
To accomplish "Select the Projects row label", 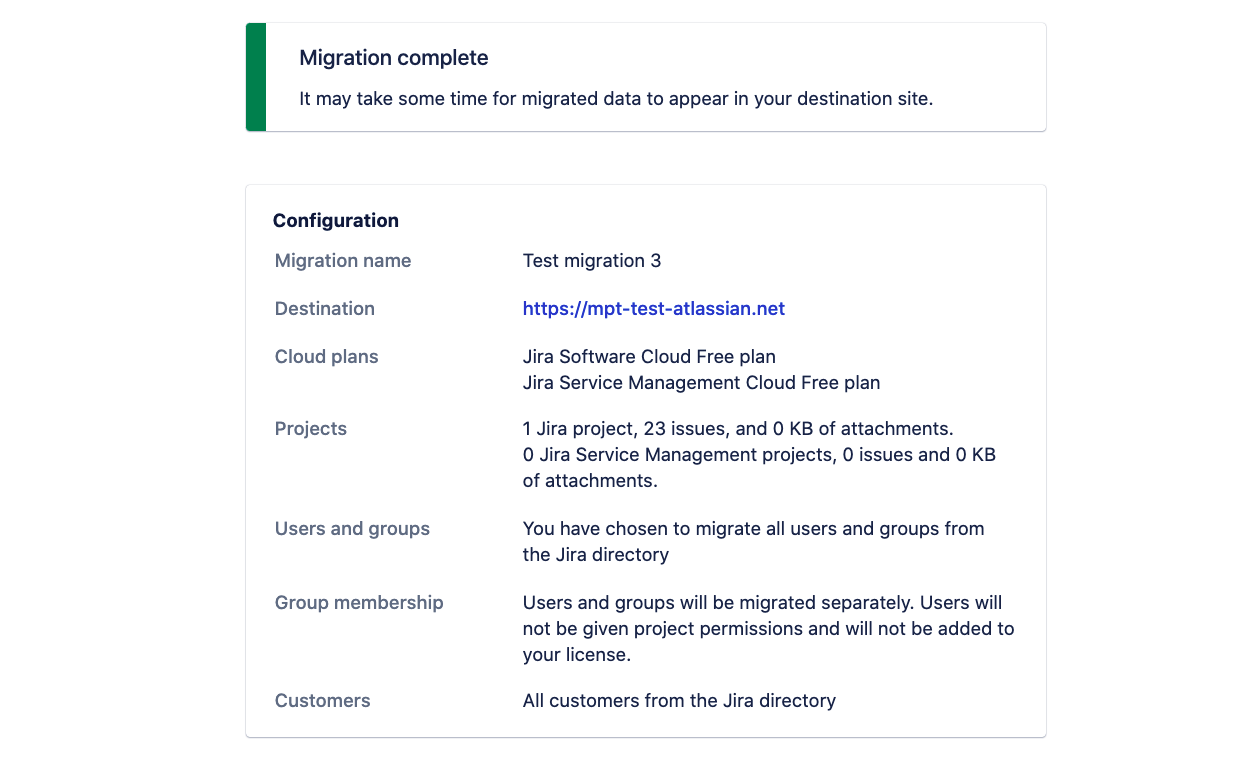I will coord(310,428).
